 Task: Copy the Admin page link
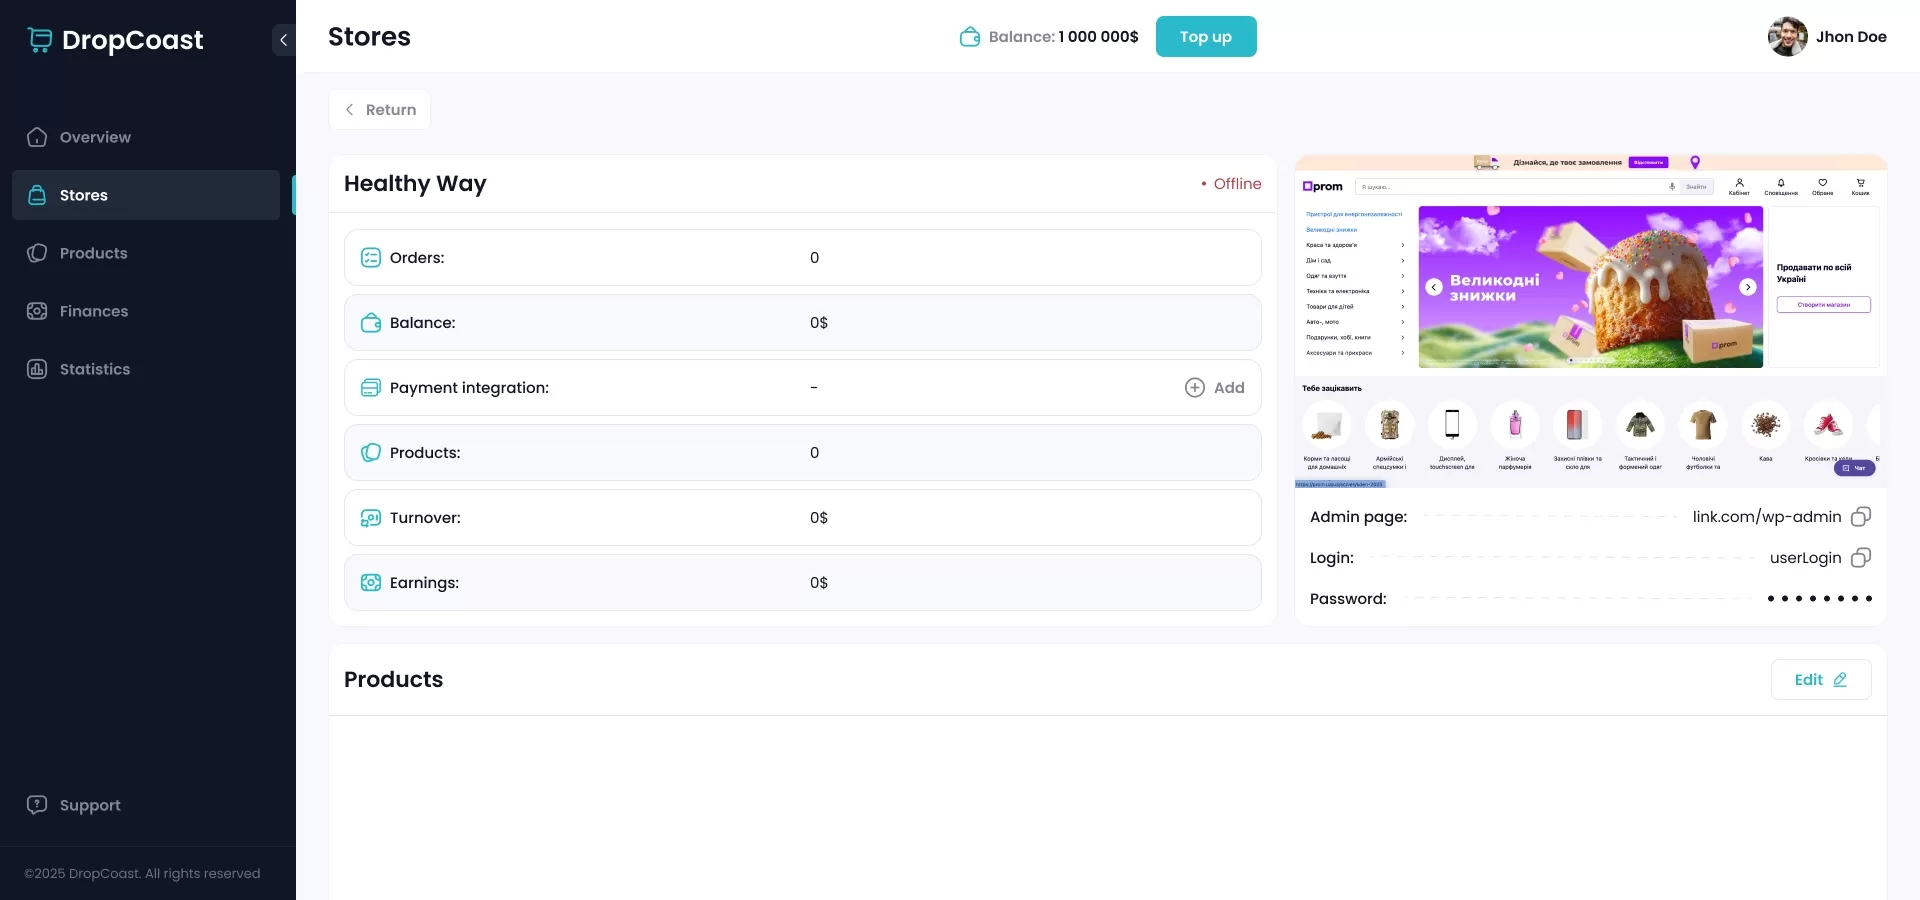(x=1860, y=517)
